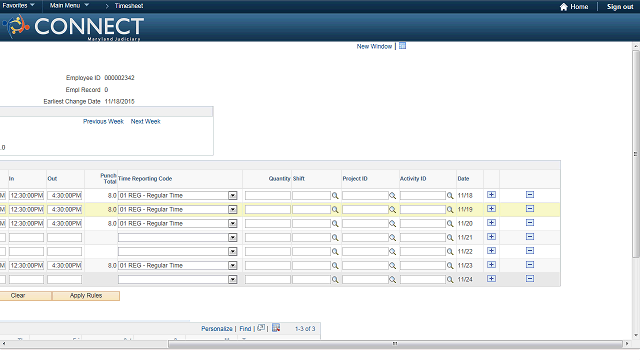
Task: Add a row for date 11/24
Action: click(x=491, y=278)
